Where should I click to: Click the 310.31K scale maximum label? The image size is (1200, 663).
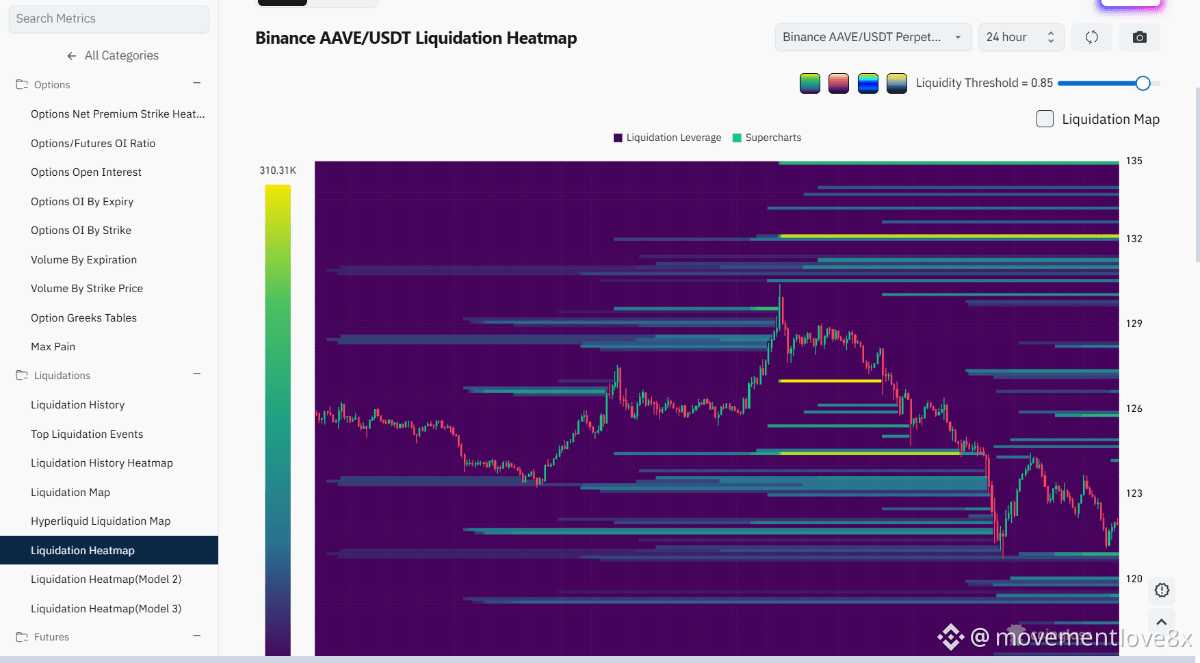tap(277, 171)
